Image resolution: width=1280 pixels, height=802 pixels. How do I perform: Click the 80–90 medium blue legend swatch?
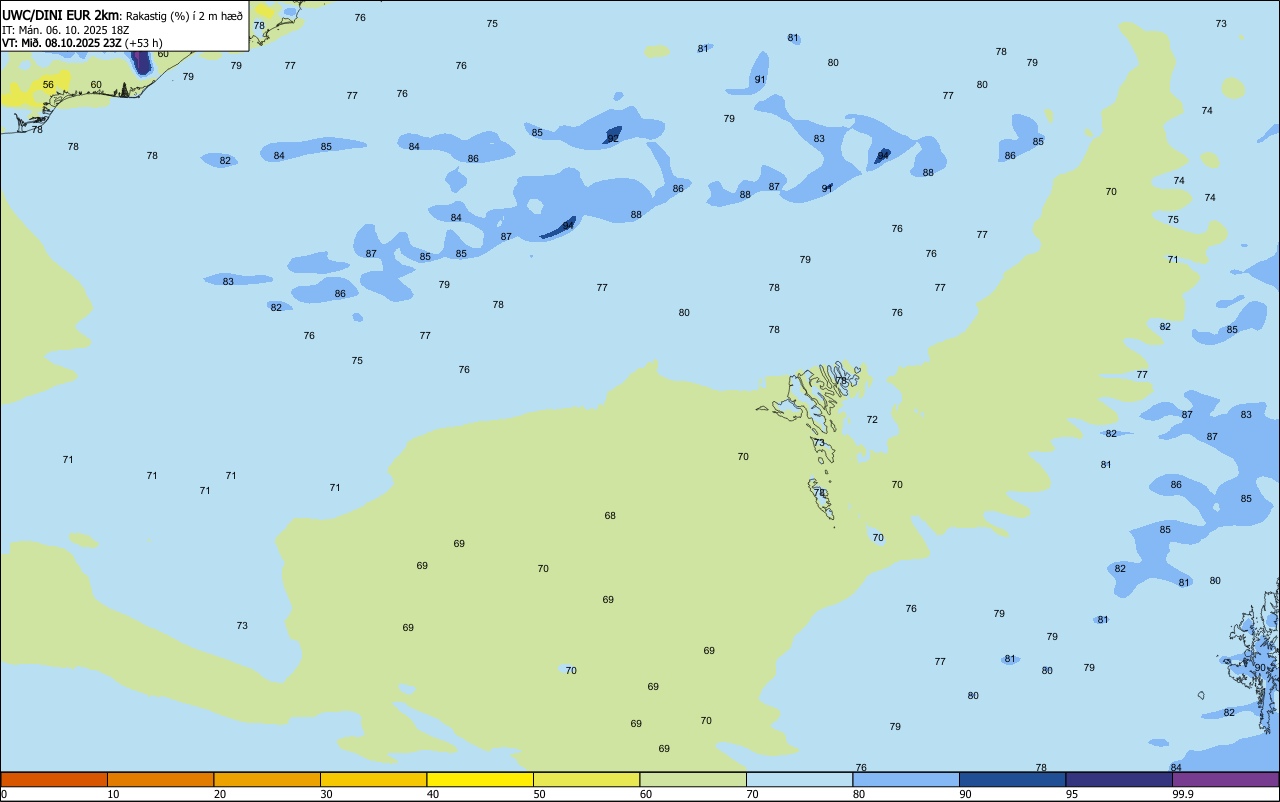pyautogui.click(x=906, y=779)
